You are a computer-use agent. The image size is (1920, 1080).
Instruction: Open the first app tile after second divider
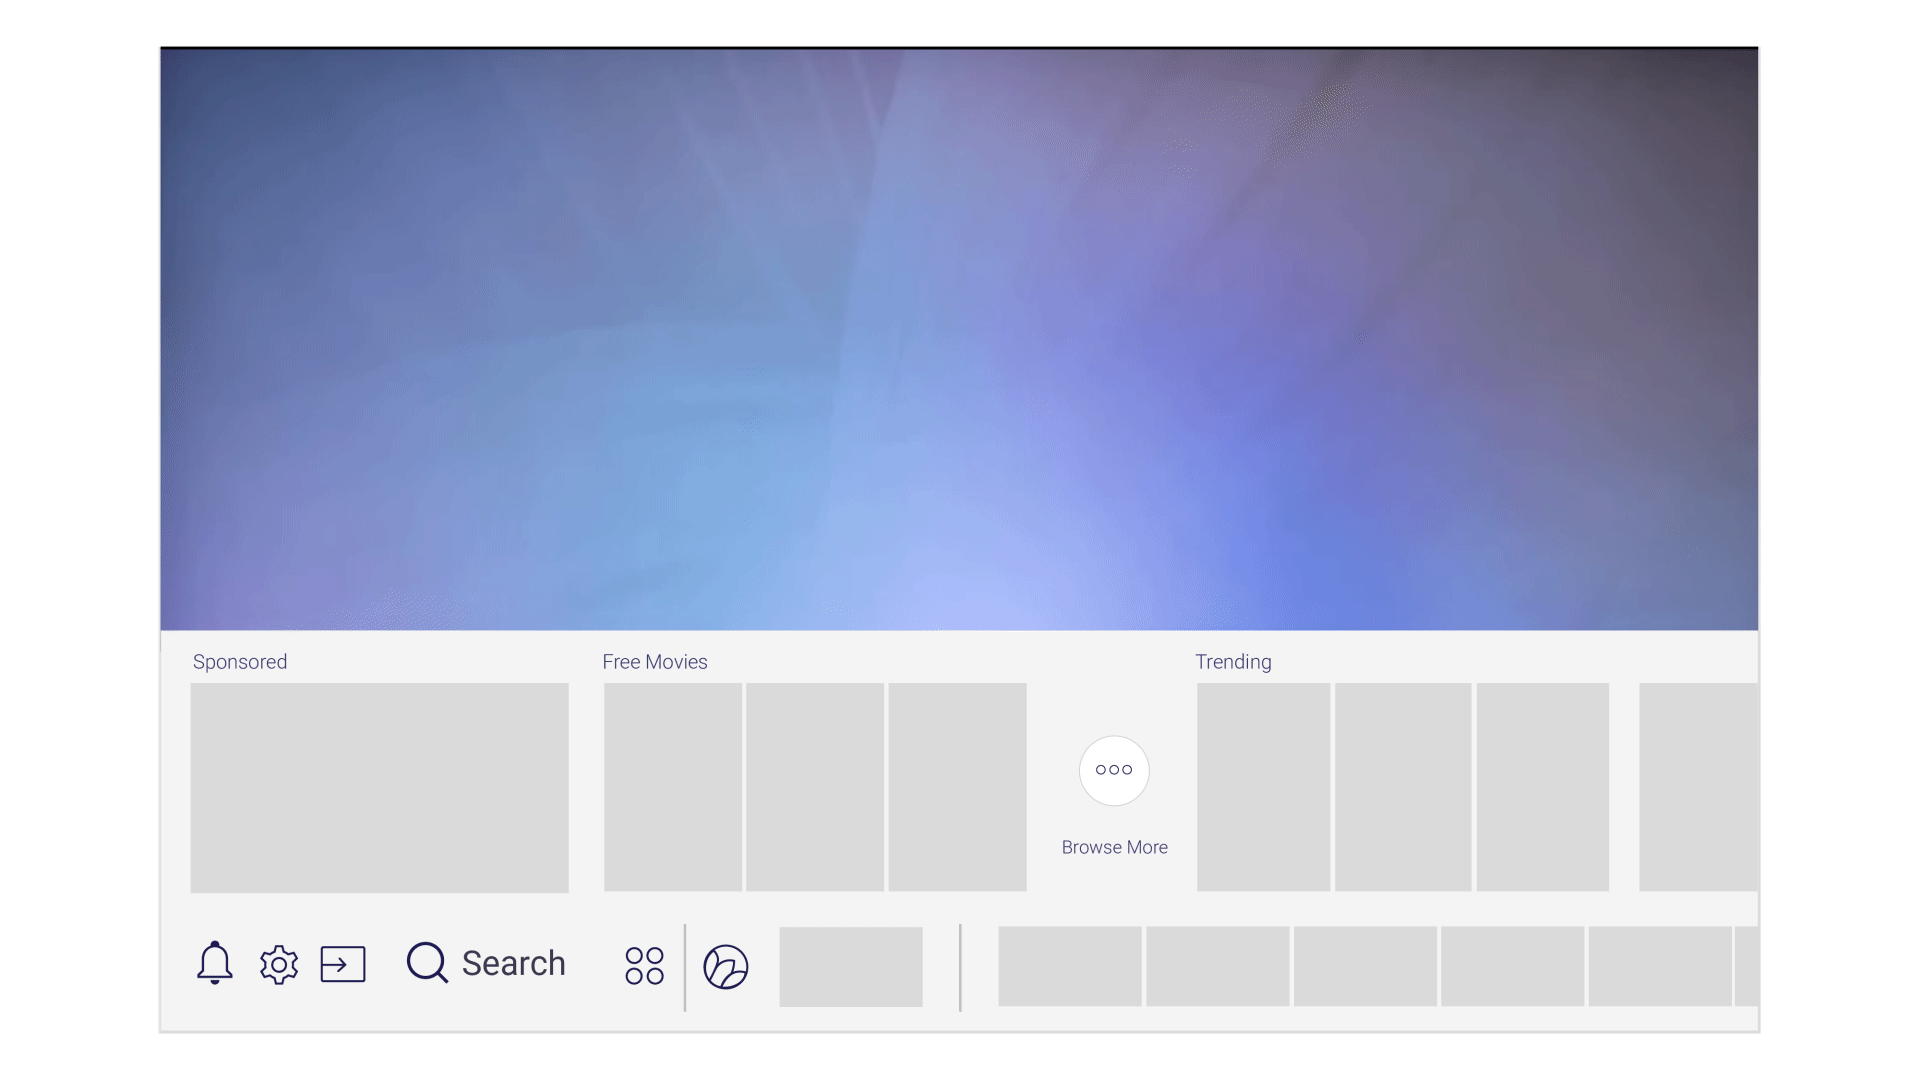coord(1070,966)
